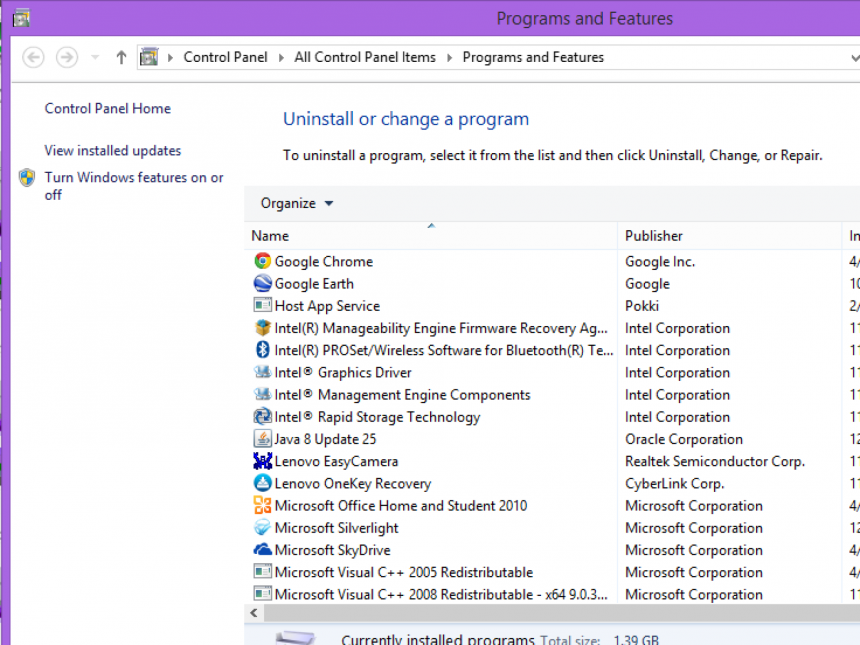The height and width of the screenshot is (645, 860).
Task: Click the Visual C++ 2005 Redistributable icon
Action: (263, 572)
